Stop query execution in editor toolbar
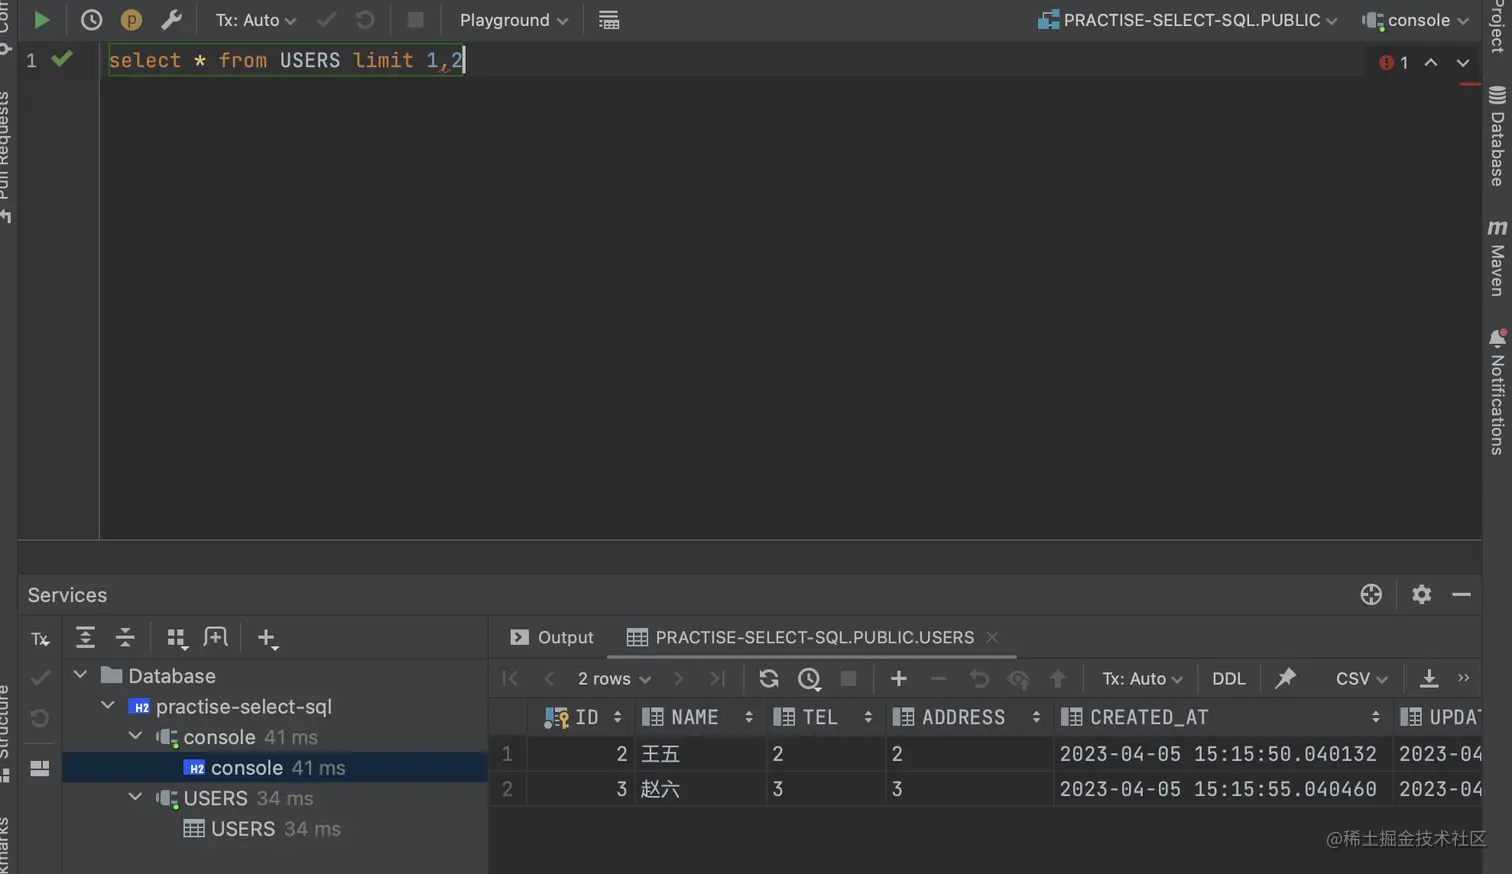The width and height of the screenshot is (1512, 874). click(416, 20)
